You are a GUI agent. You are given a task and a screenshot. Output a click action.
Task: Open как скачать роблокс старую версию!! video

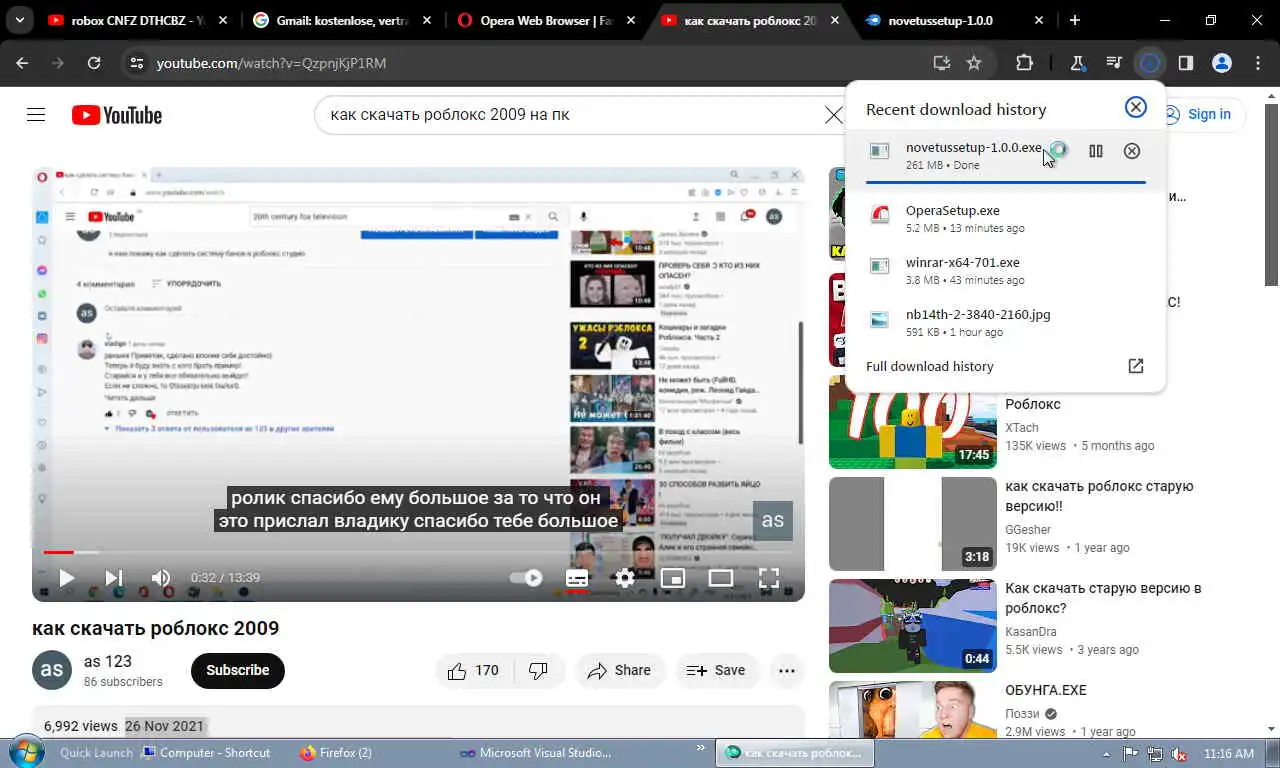1099,496
